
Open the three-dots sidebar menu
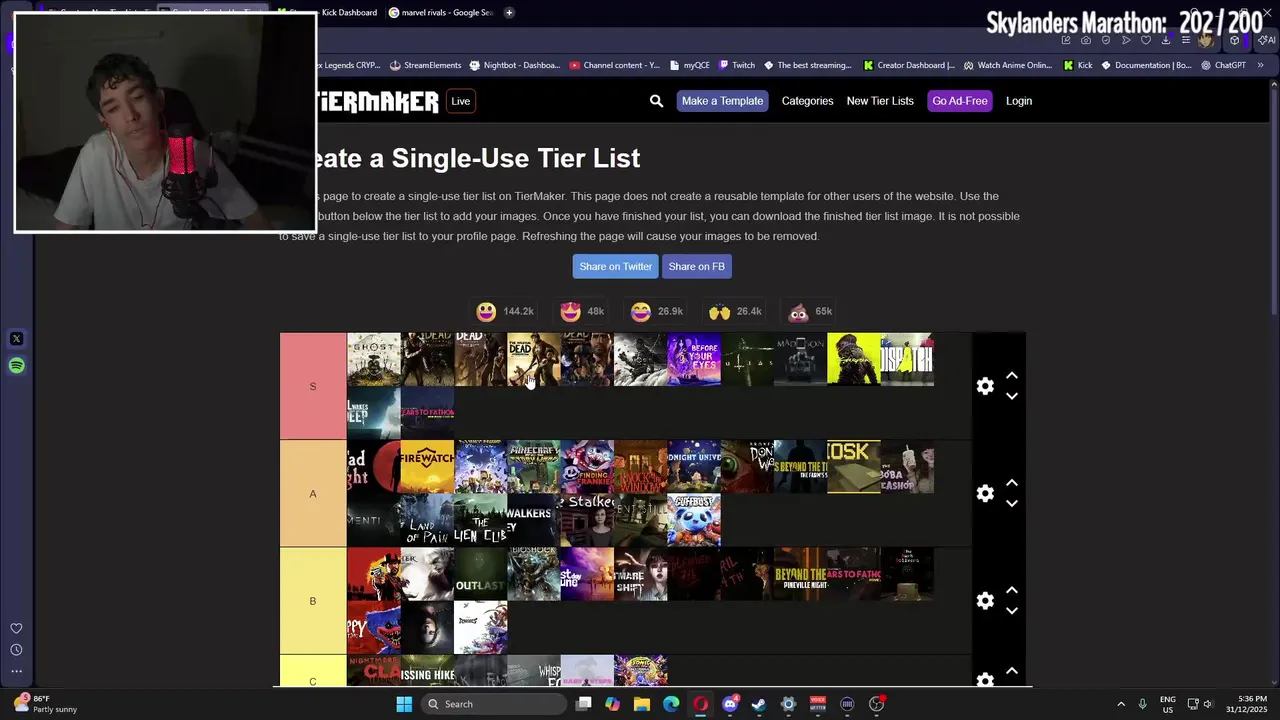click(x=16, y=671)
